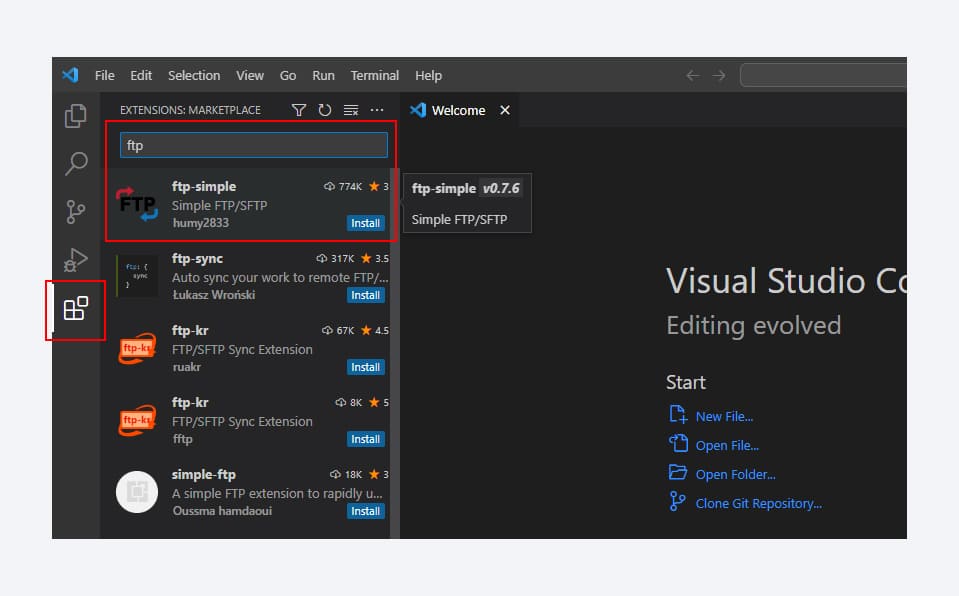Open the Search view
Screen dimensions: 959x596
75,164
